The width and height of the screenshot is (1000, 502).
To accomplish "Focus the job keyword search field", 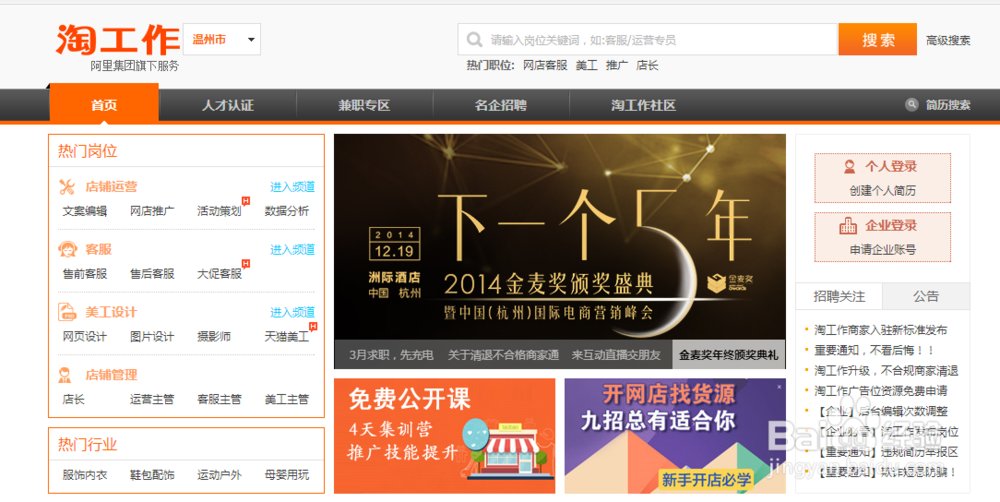I will click(648, 40).
